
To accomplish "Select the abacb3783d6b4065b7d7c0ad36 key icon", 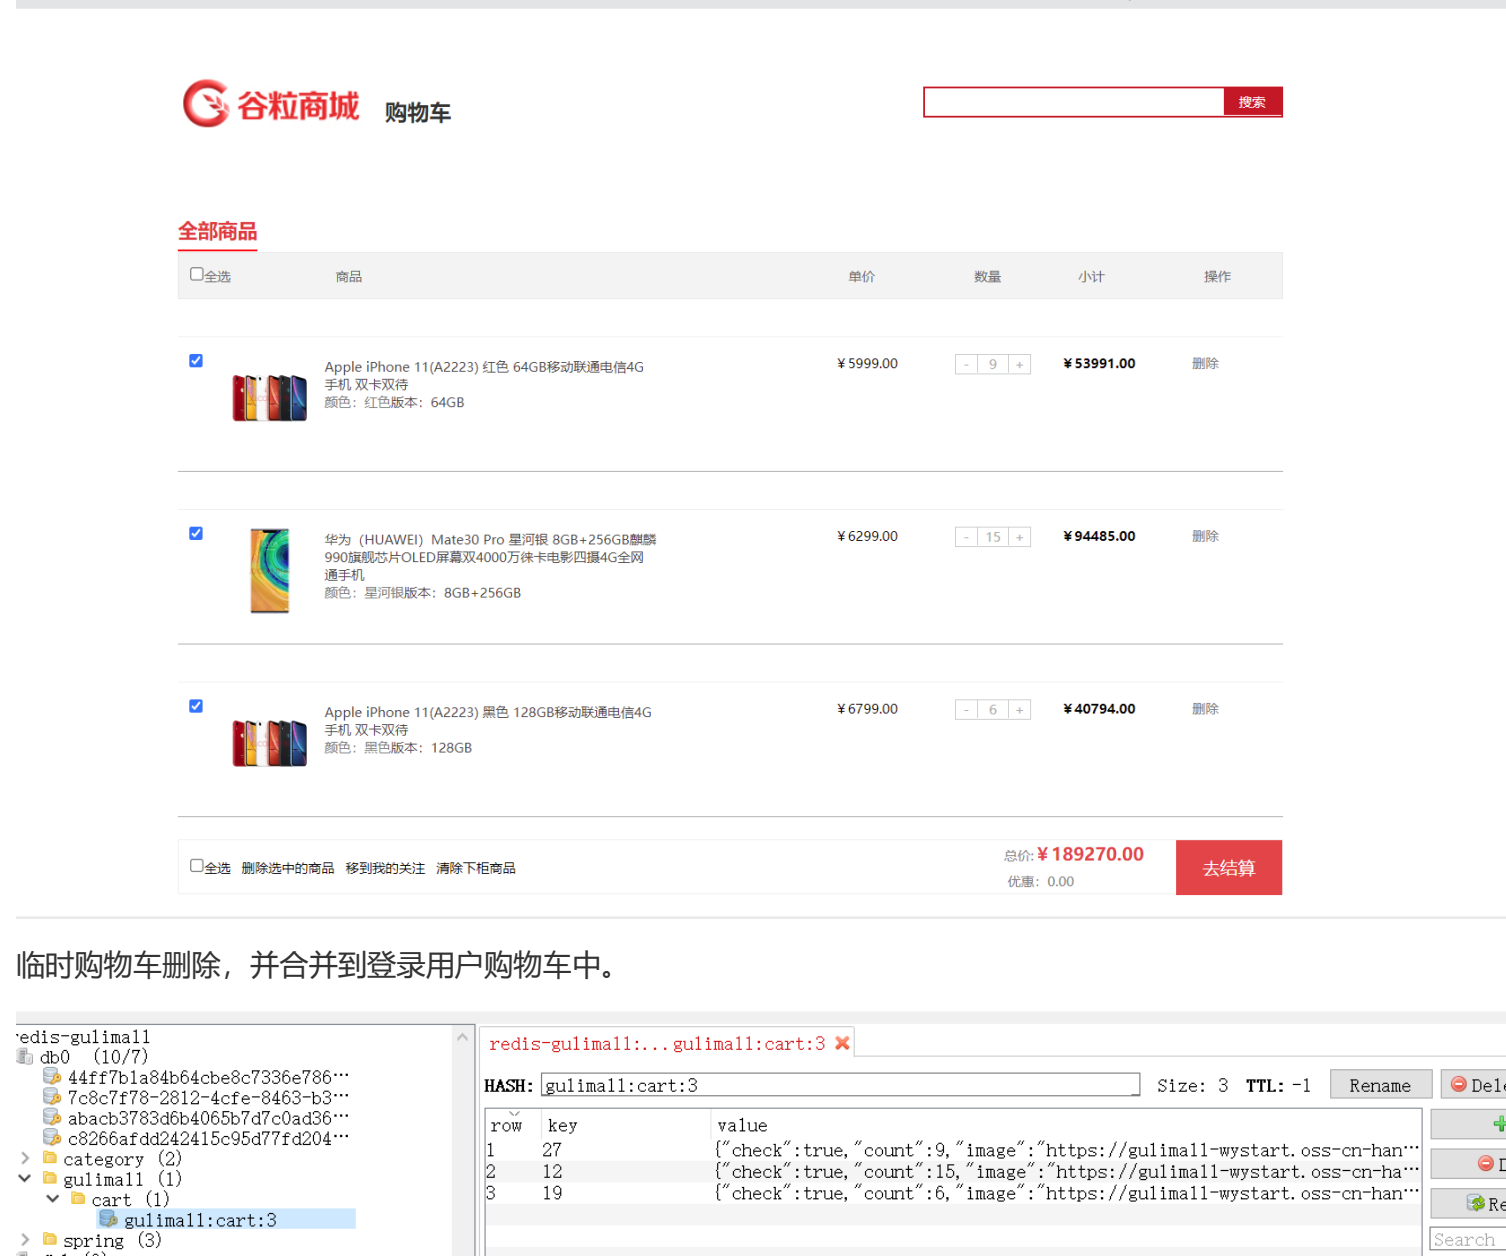I will click(x=52, y=1117).
